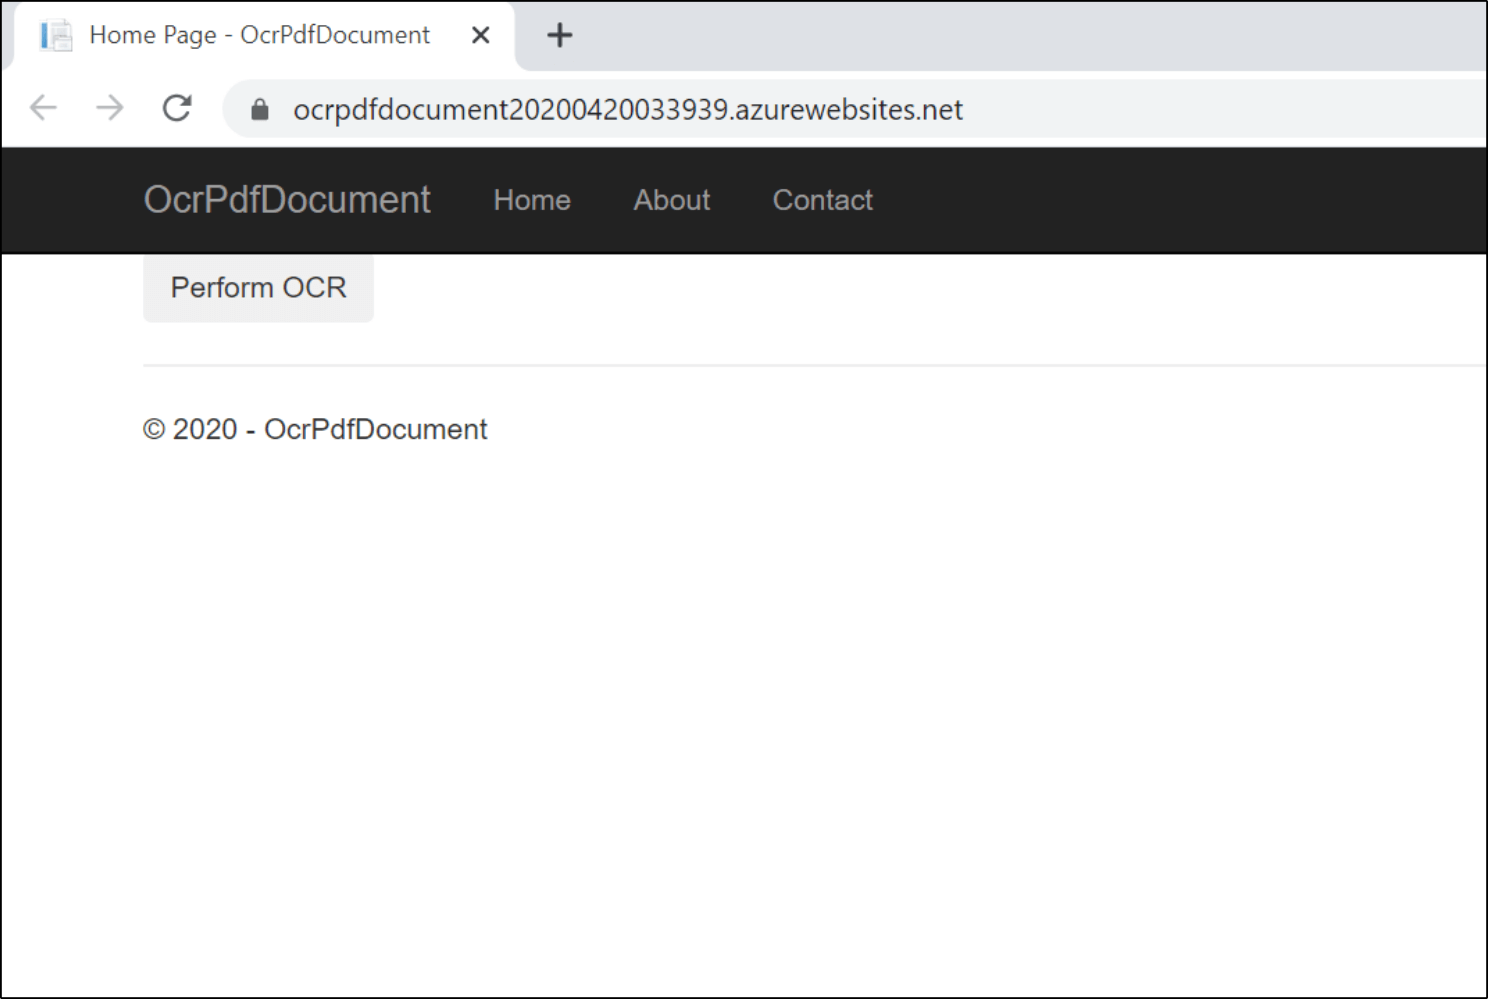This screenshot has width=1488, height=999.
Task: Click the browser forward arrow
Action: (110, 108)
